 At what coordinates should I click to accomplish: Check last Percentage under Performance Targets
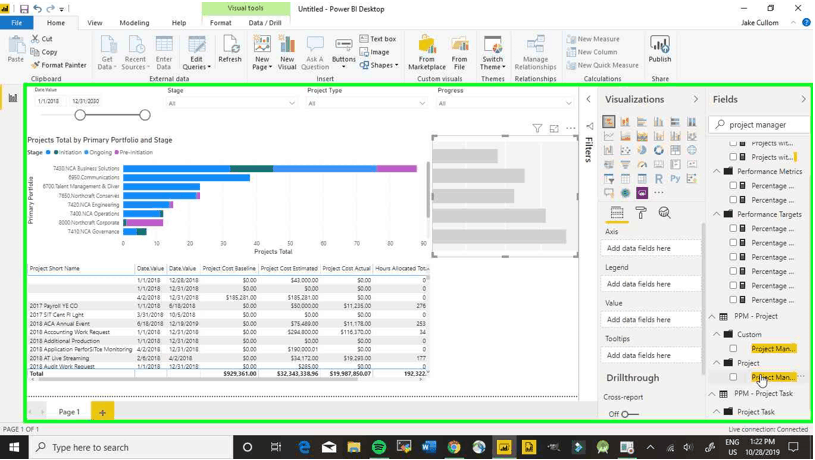point(733,300)
